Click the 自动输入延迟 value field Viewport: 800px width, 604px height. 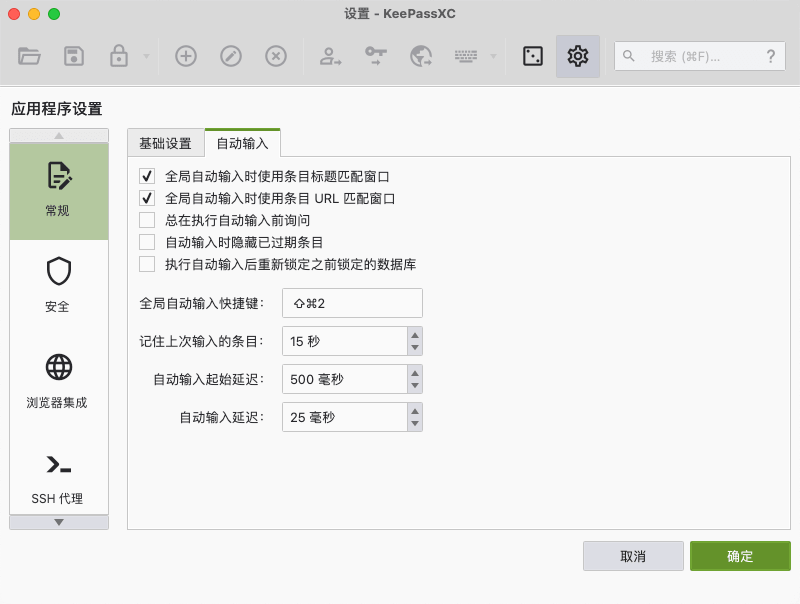(345, 417)
